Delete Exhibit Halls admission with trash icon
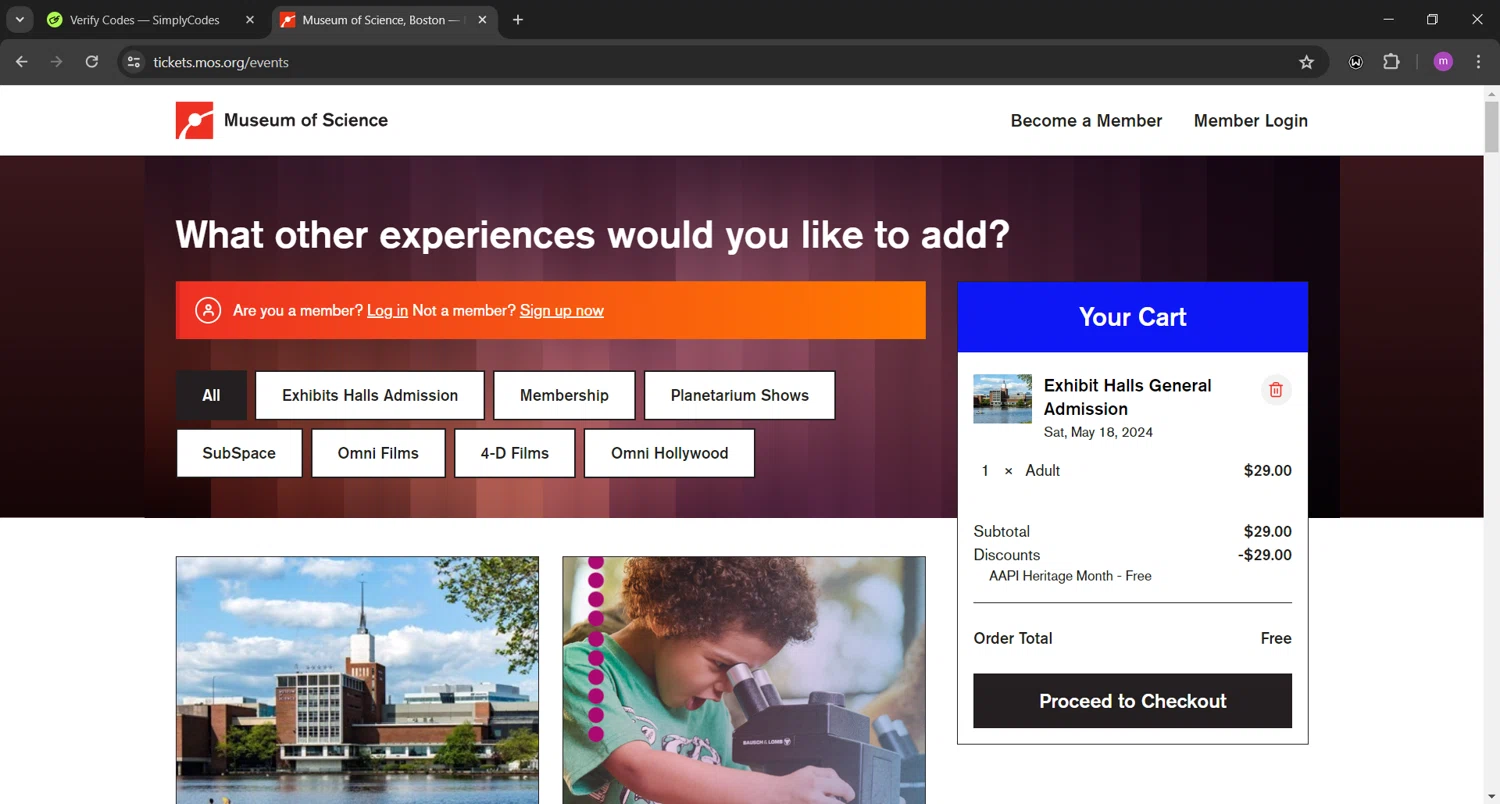 1276,390
